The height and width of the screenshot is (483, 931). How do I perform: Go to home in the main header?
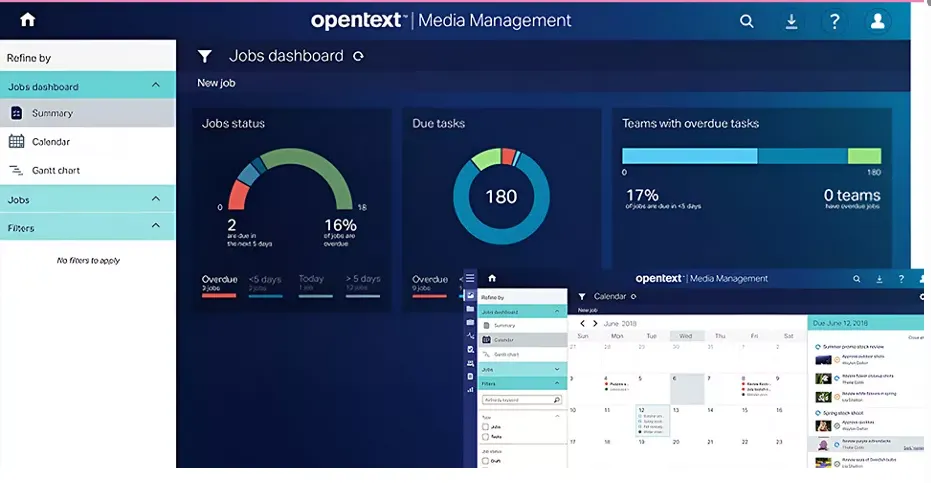(x=28, y=20)
